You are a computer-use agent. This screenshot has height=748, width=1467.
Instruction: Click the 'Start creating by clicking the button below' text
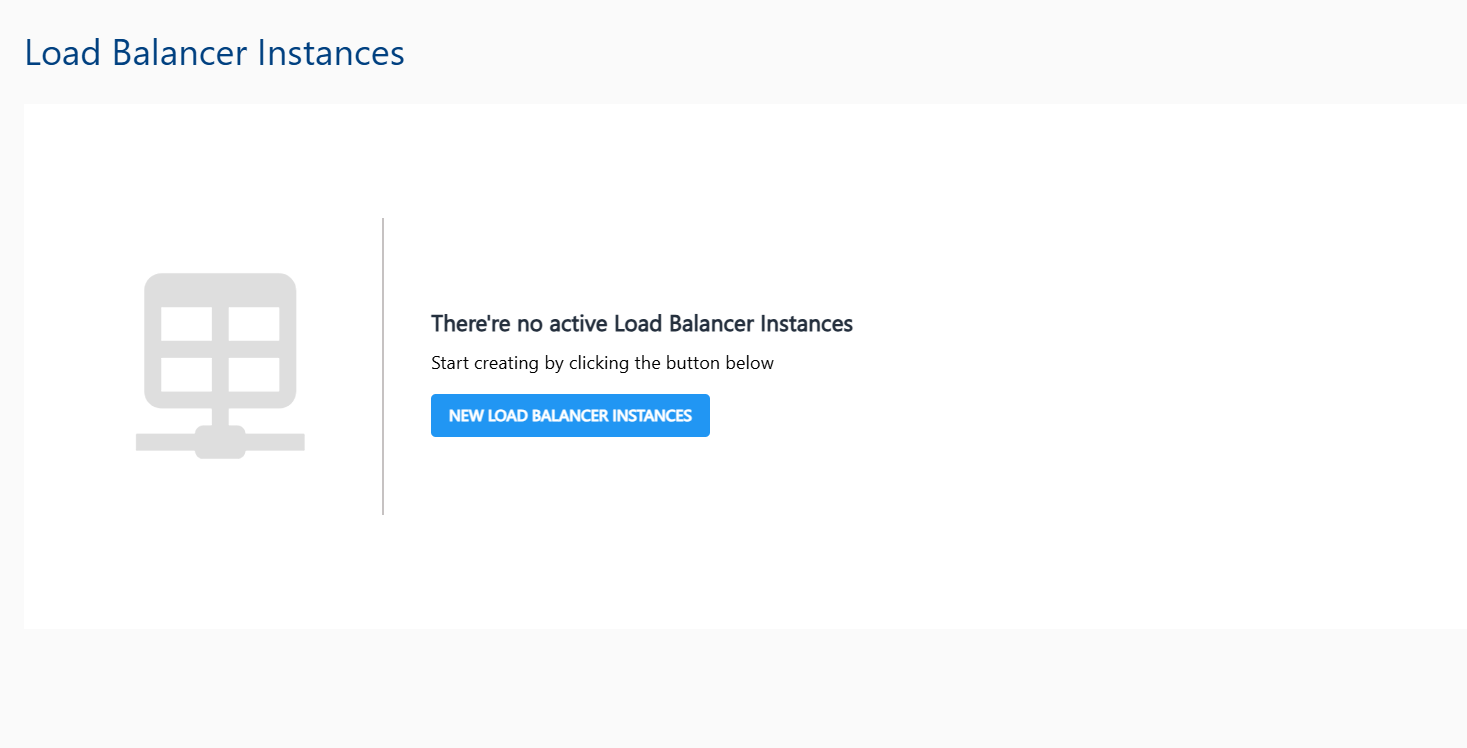coord(602,362)
